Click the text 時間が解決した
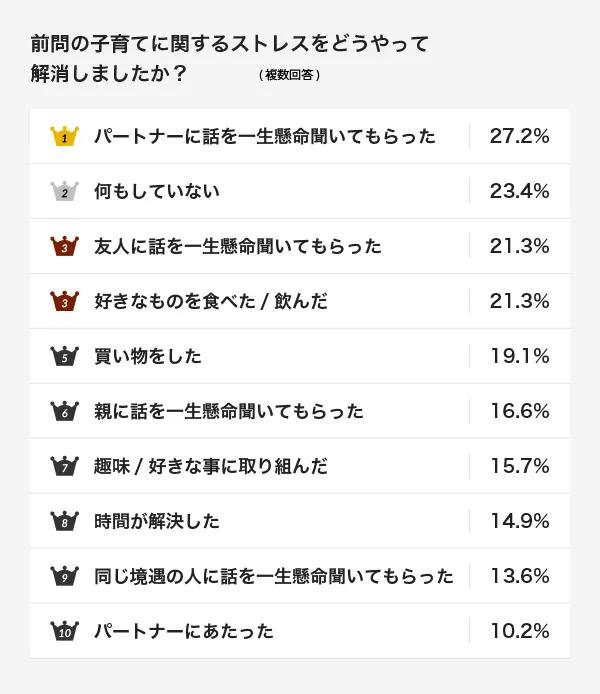The width and height of the screenshot is (600, 694). click(x=157, y=521)
